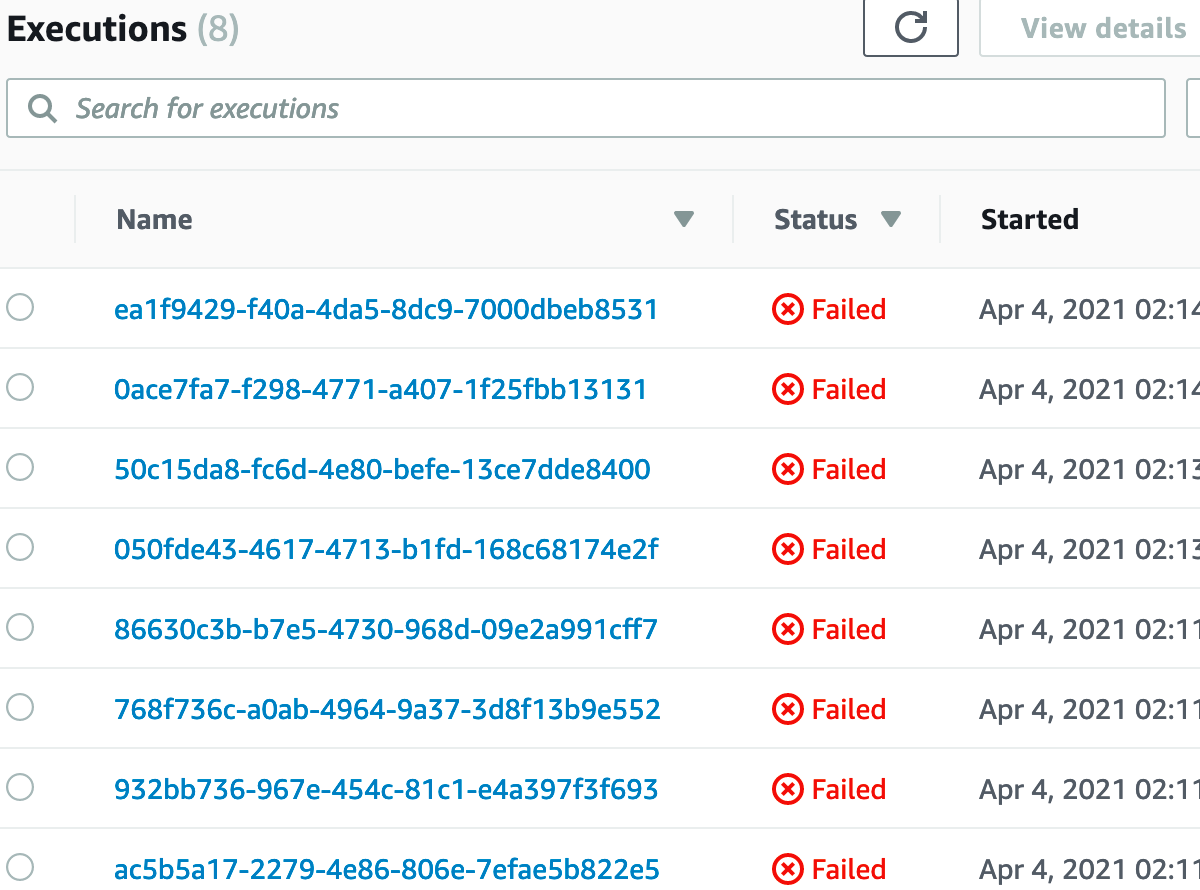Select radio button for 050fde43 execution

pos(21,548)
